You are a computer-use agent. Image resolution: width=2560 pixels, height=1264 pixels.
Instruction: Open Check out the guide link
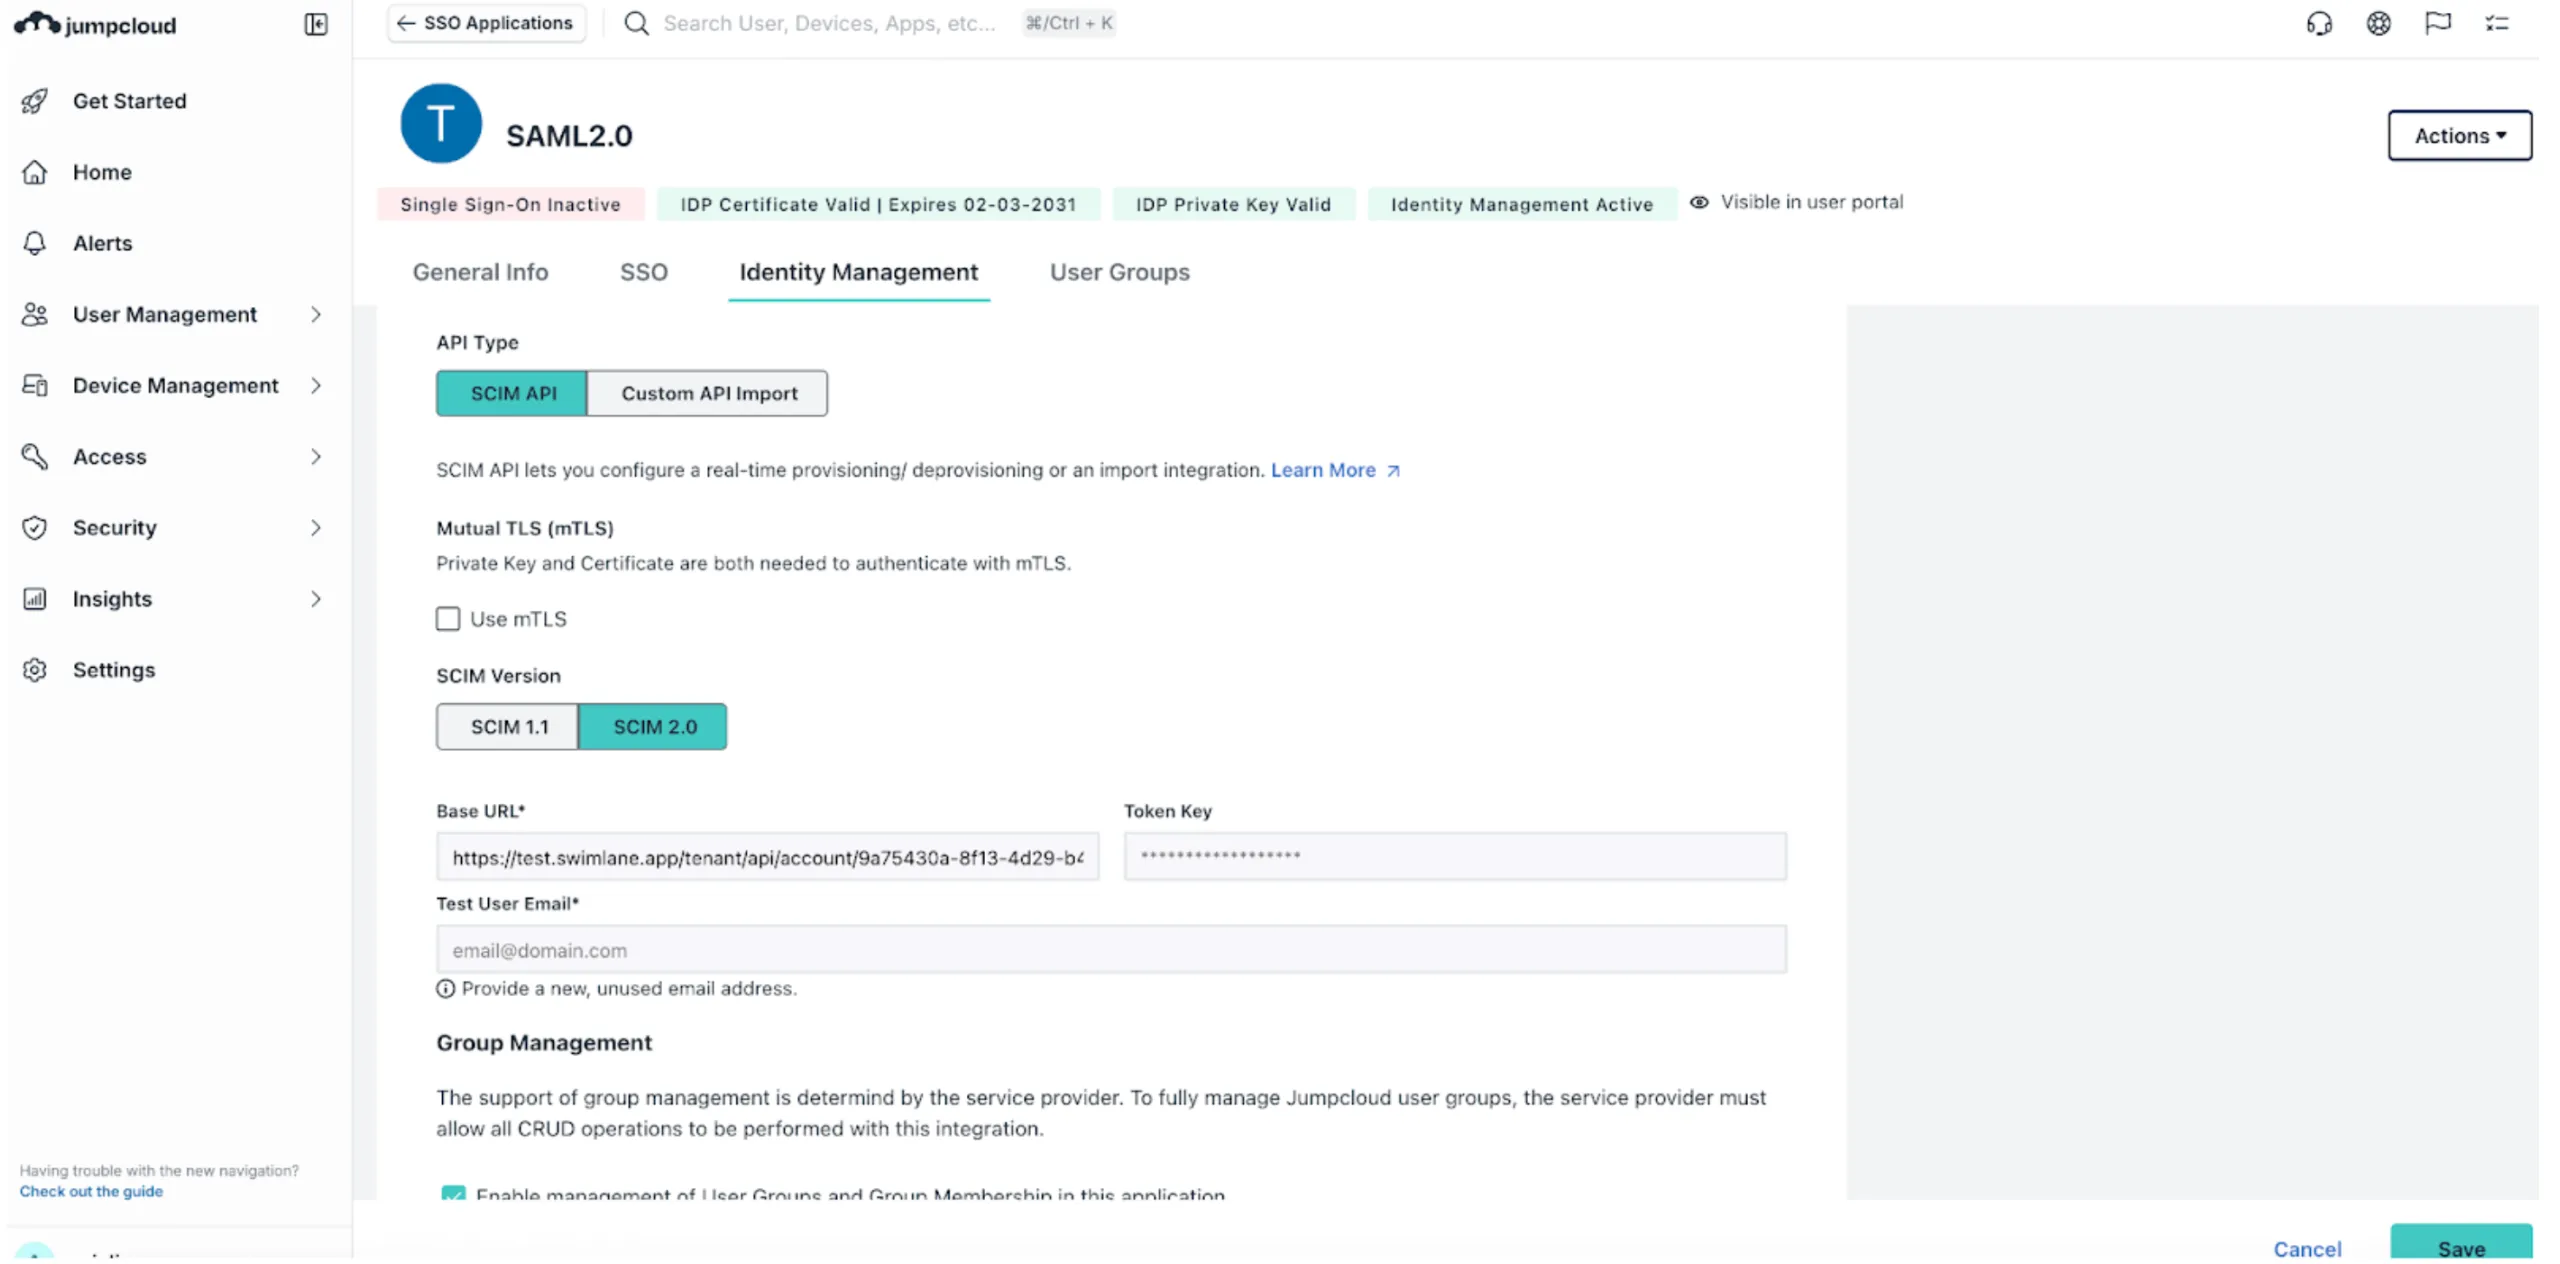click(x=91, y=1191)
